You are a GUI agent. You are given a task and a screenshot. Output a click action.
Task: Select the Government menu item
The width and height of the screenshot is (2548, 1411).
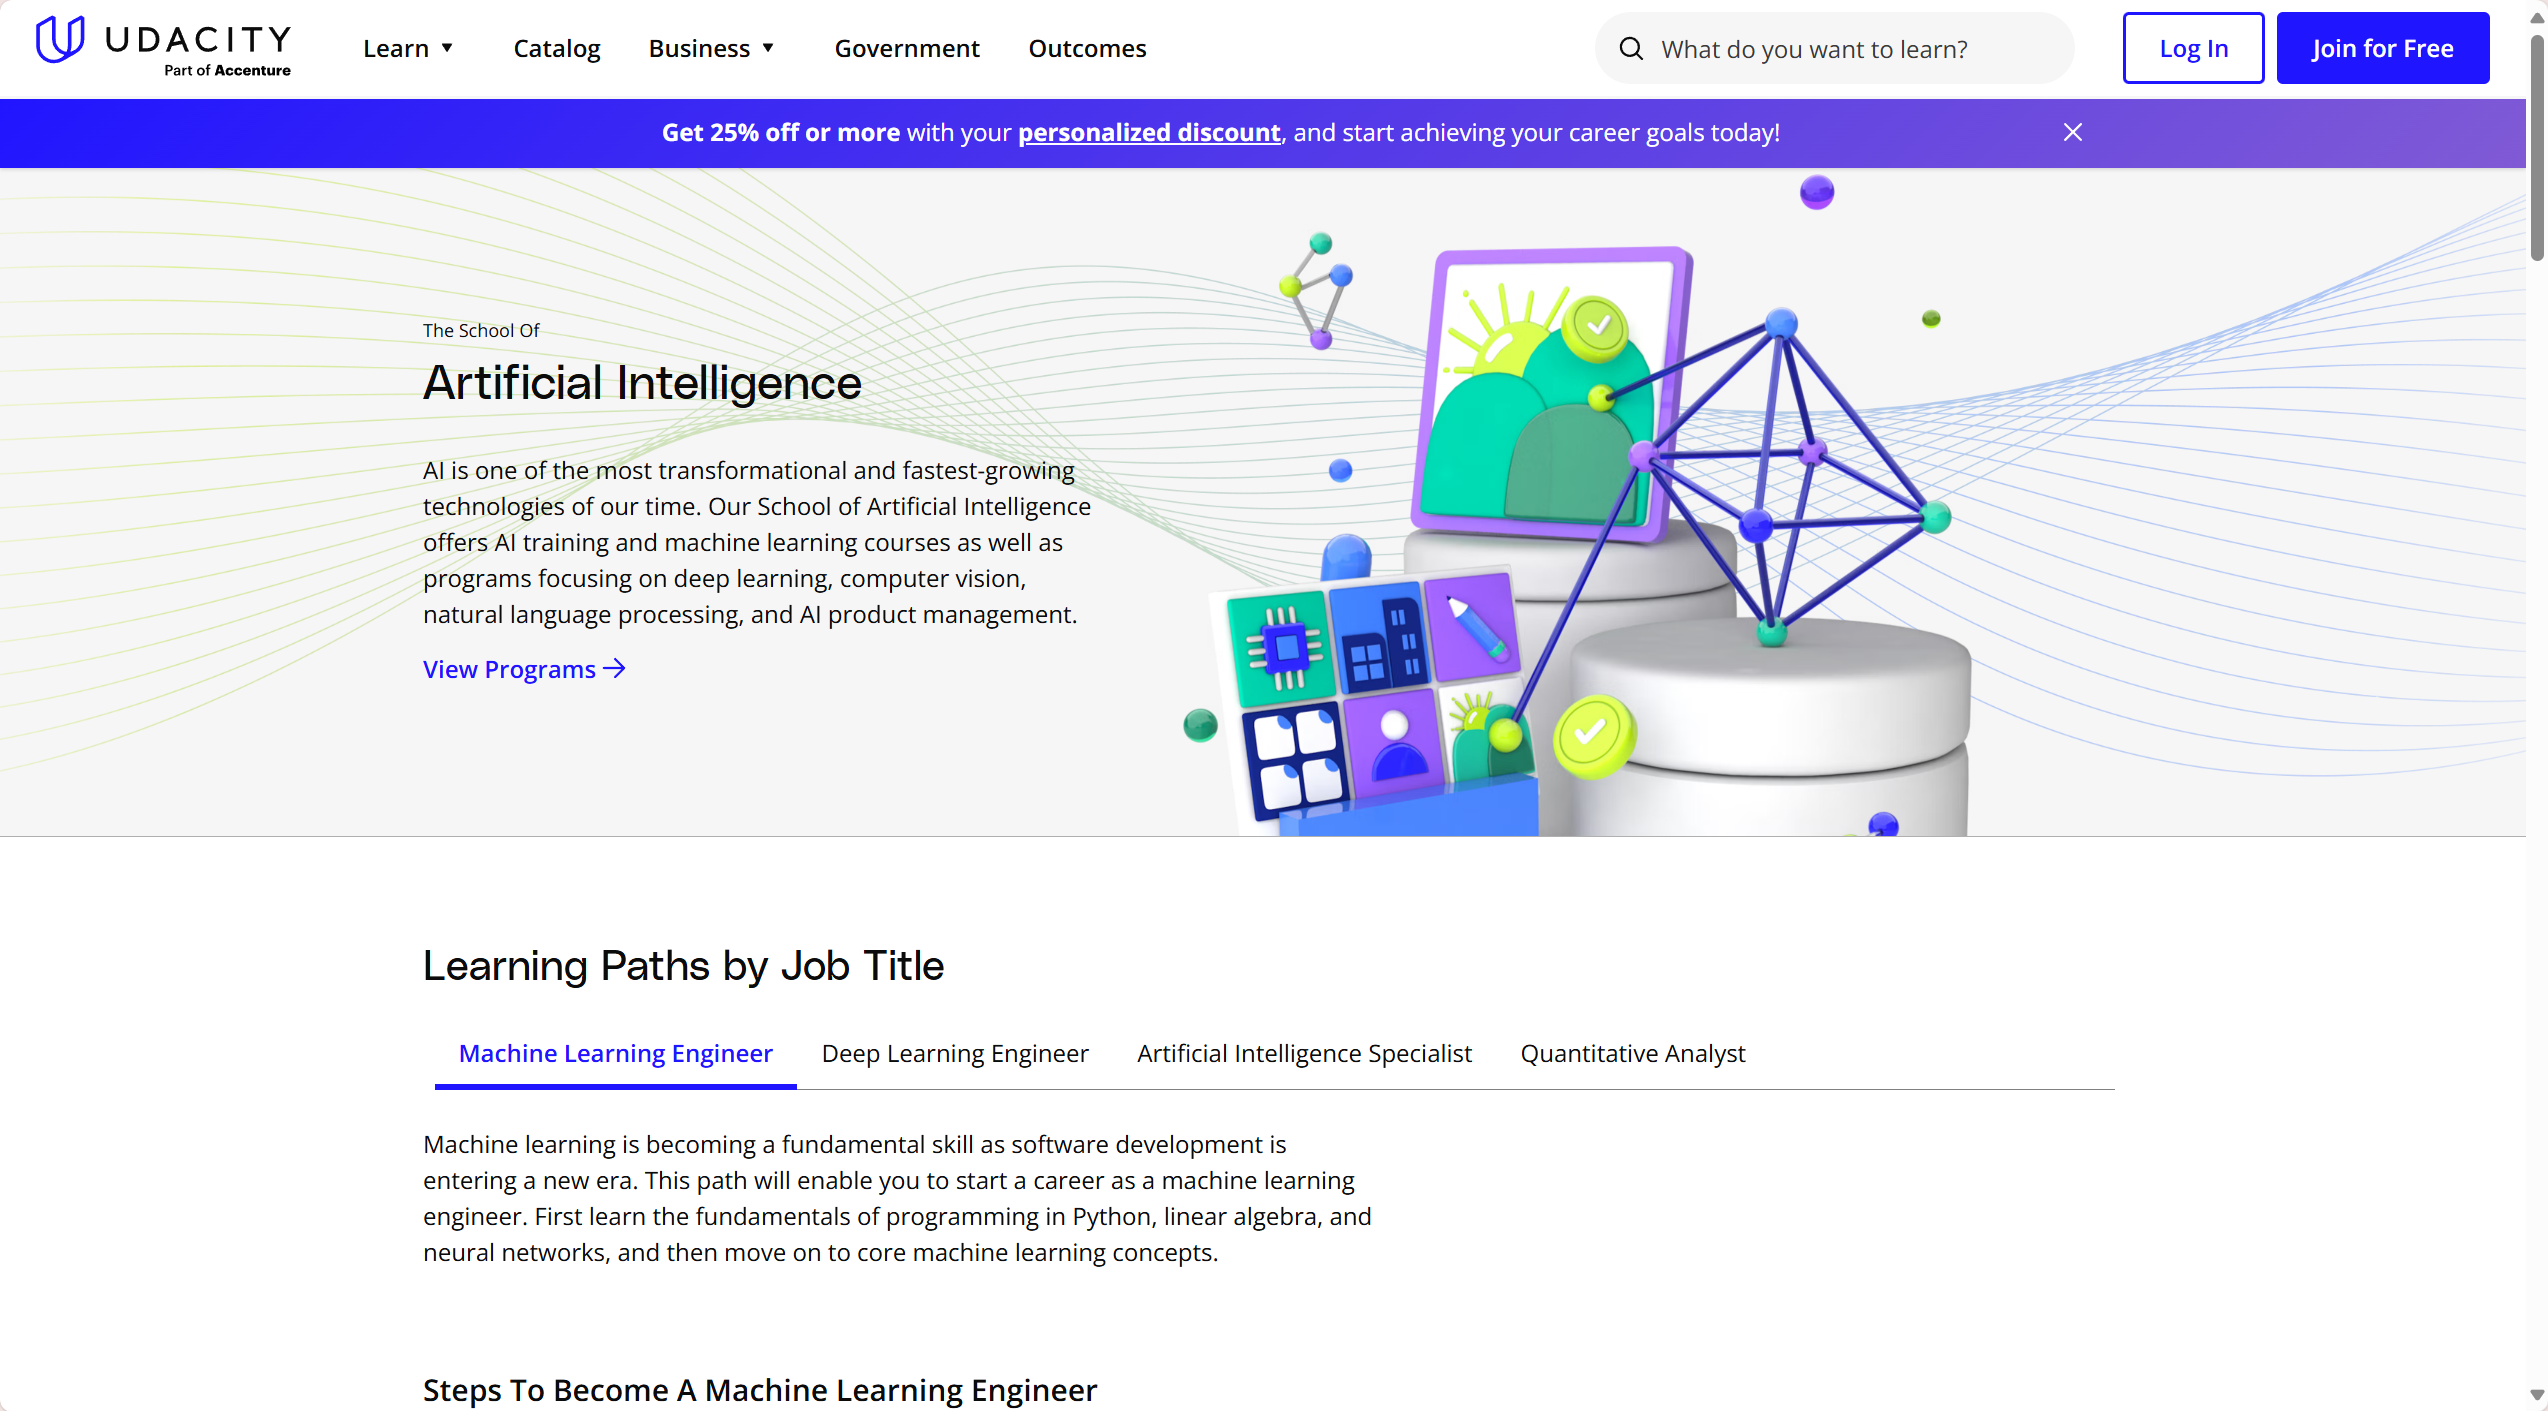click(x=907, y=47)
